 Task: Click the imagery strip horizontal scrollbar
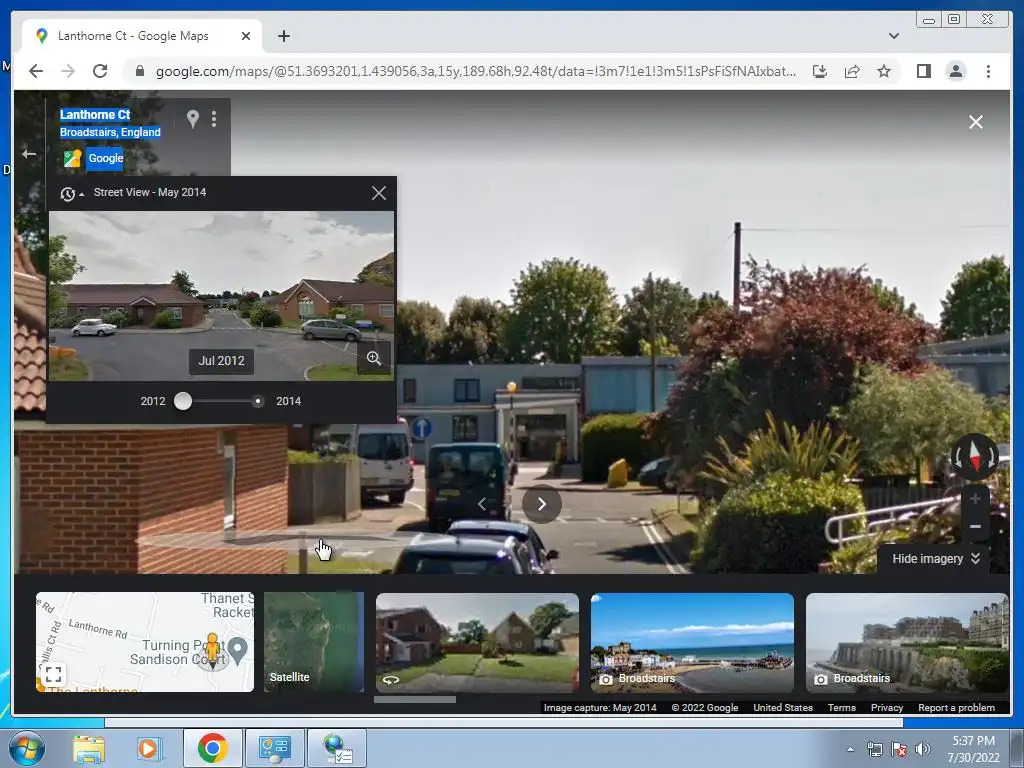click(415, 699)
